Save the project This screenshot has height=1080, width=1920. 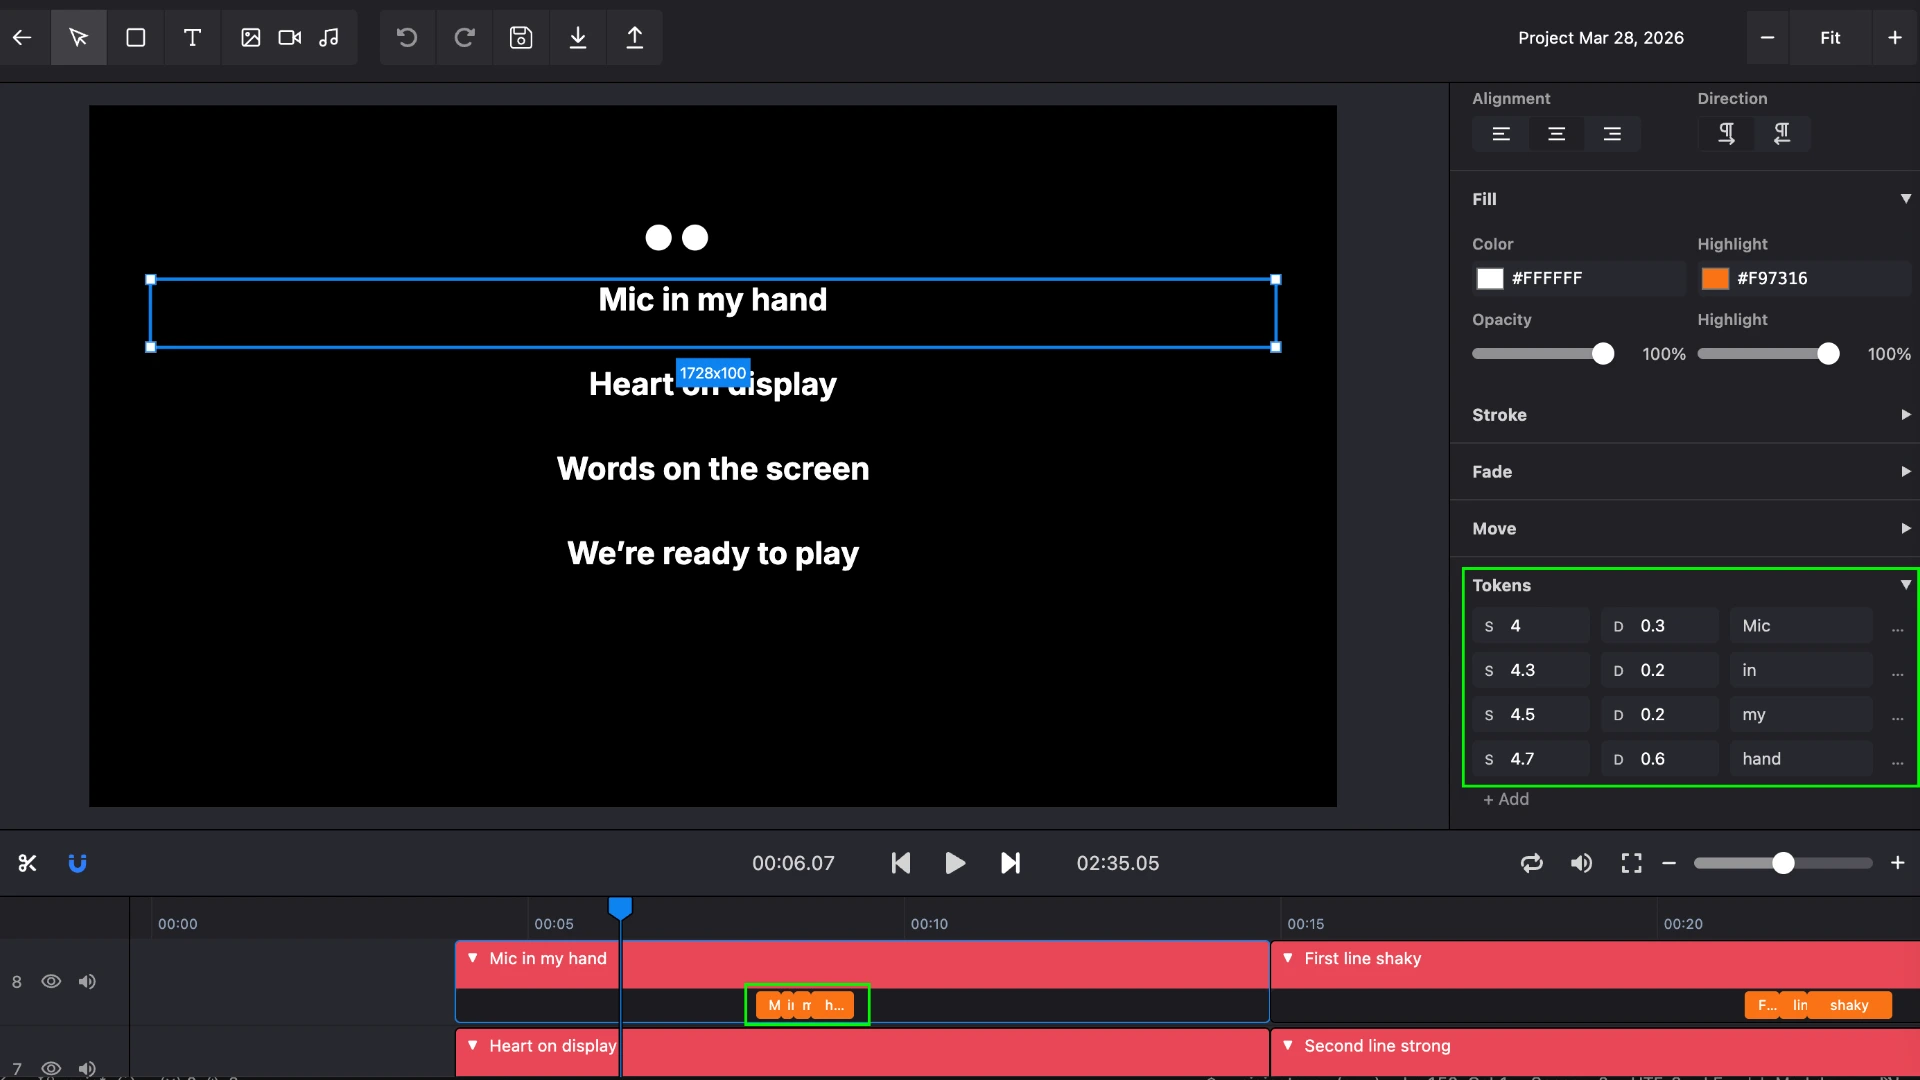point(521,37)
